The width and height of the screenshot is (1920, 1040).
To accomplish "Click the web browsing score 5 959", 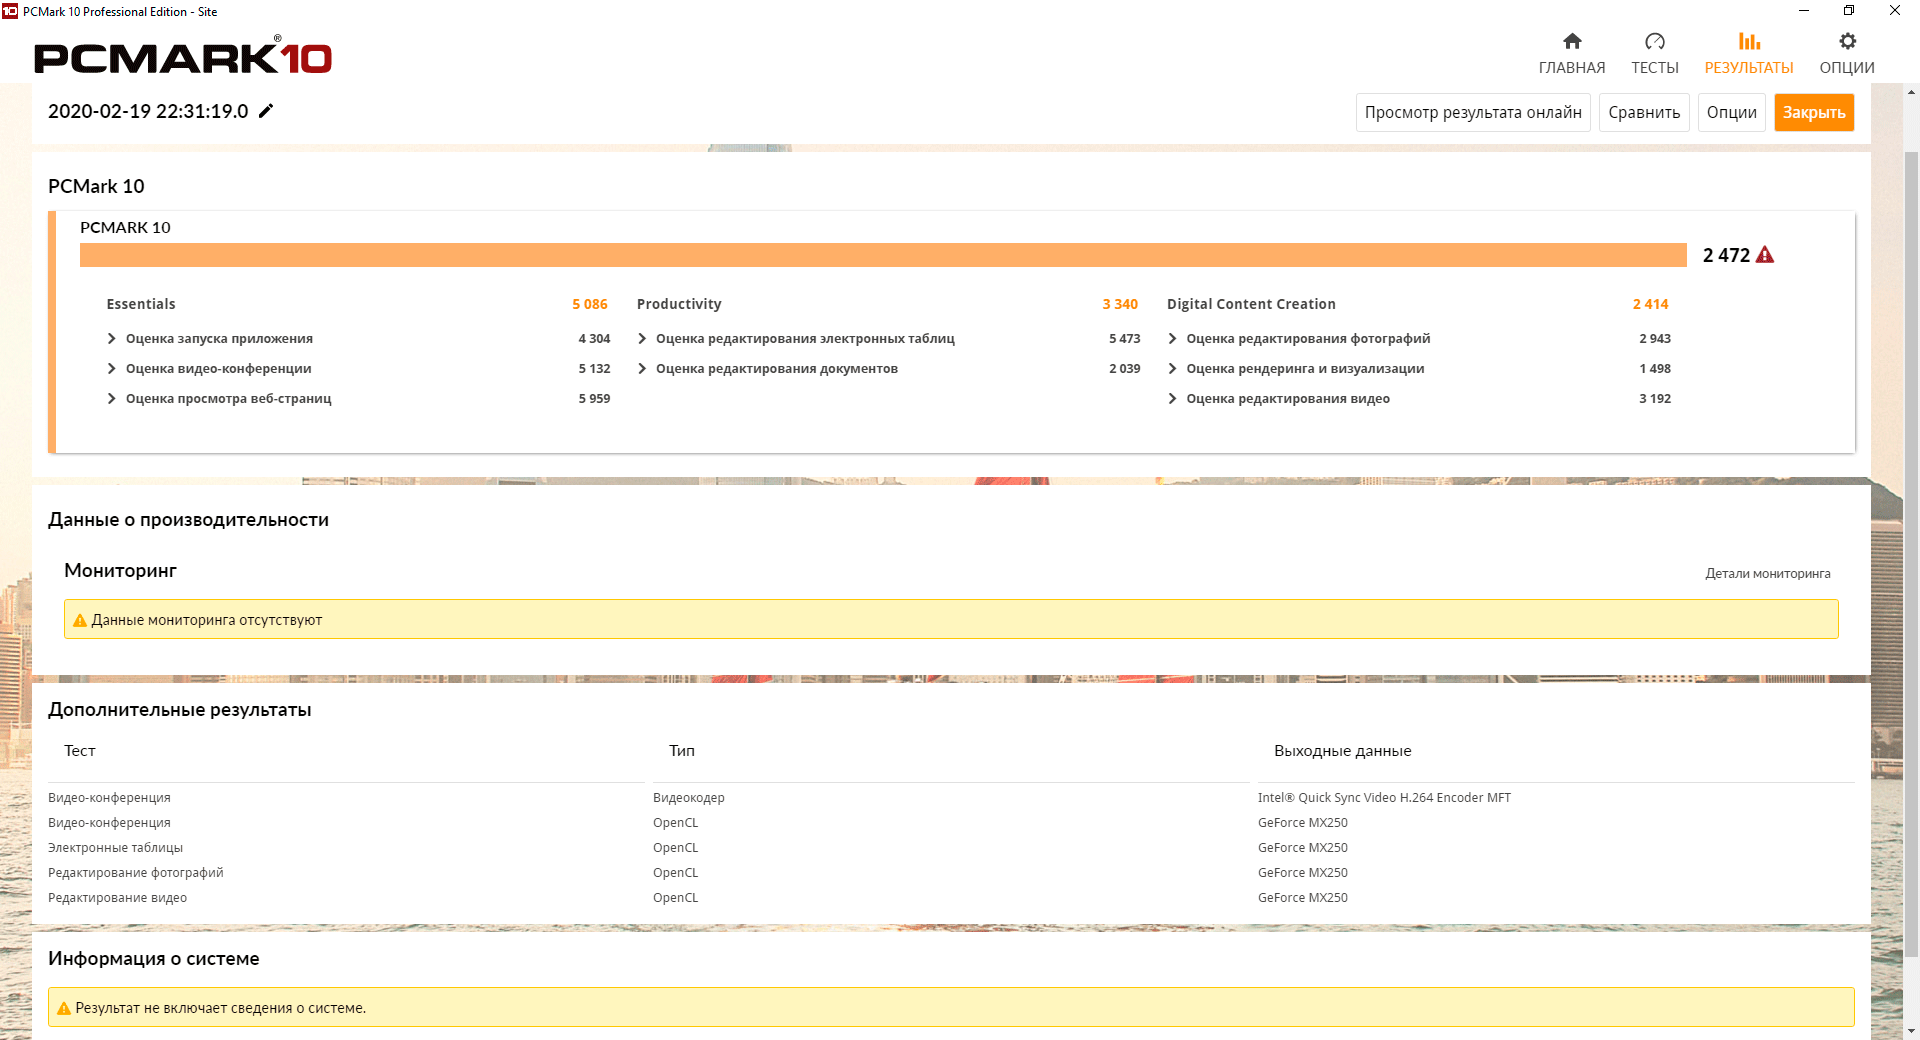I will click(594, 399).
